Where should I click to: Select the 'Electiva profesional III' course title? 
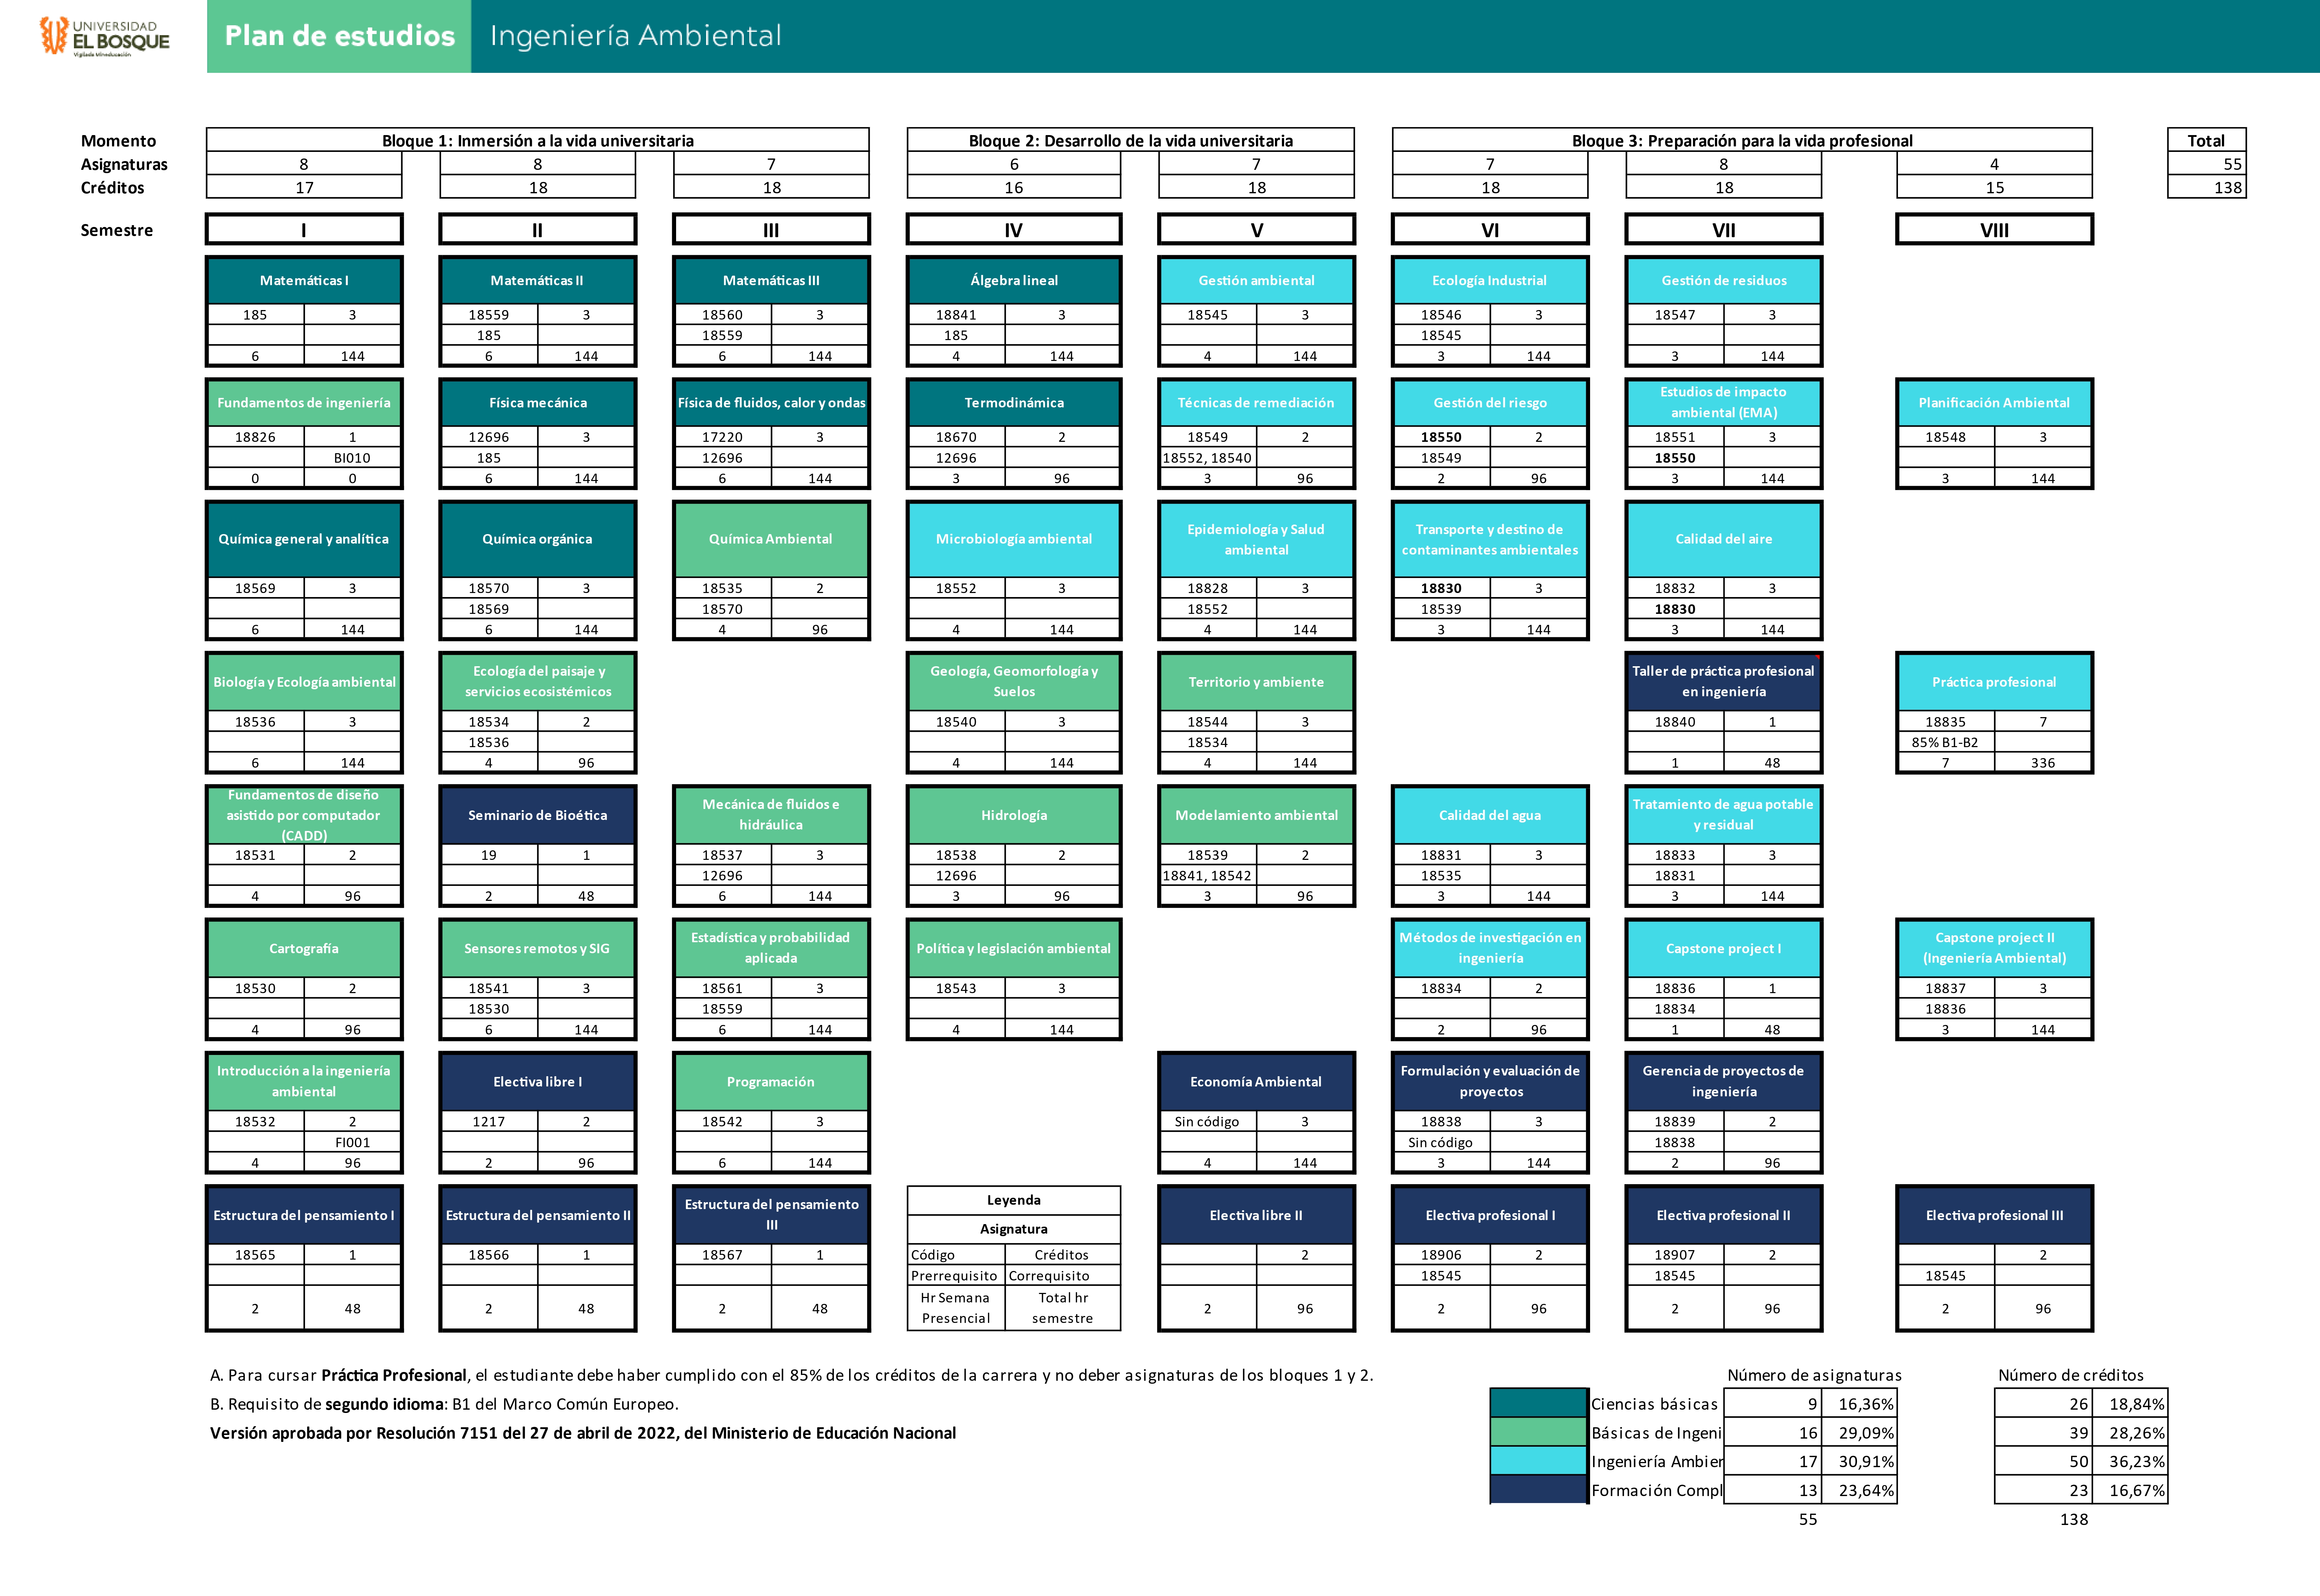point(1994,1215)
